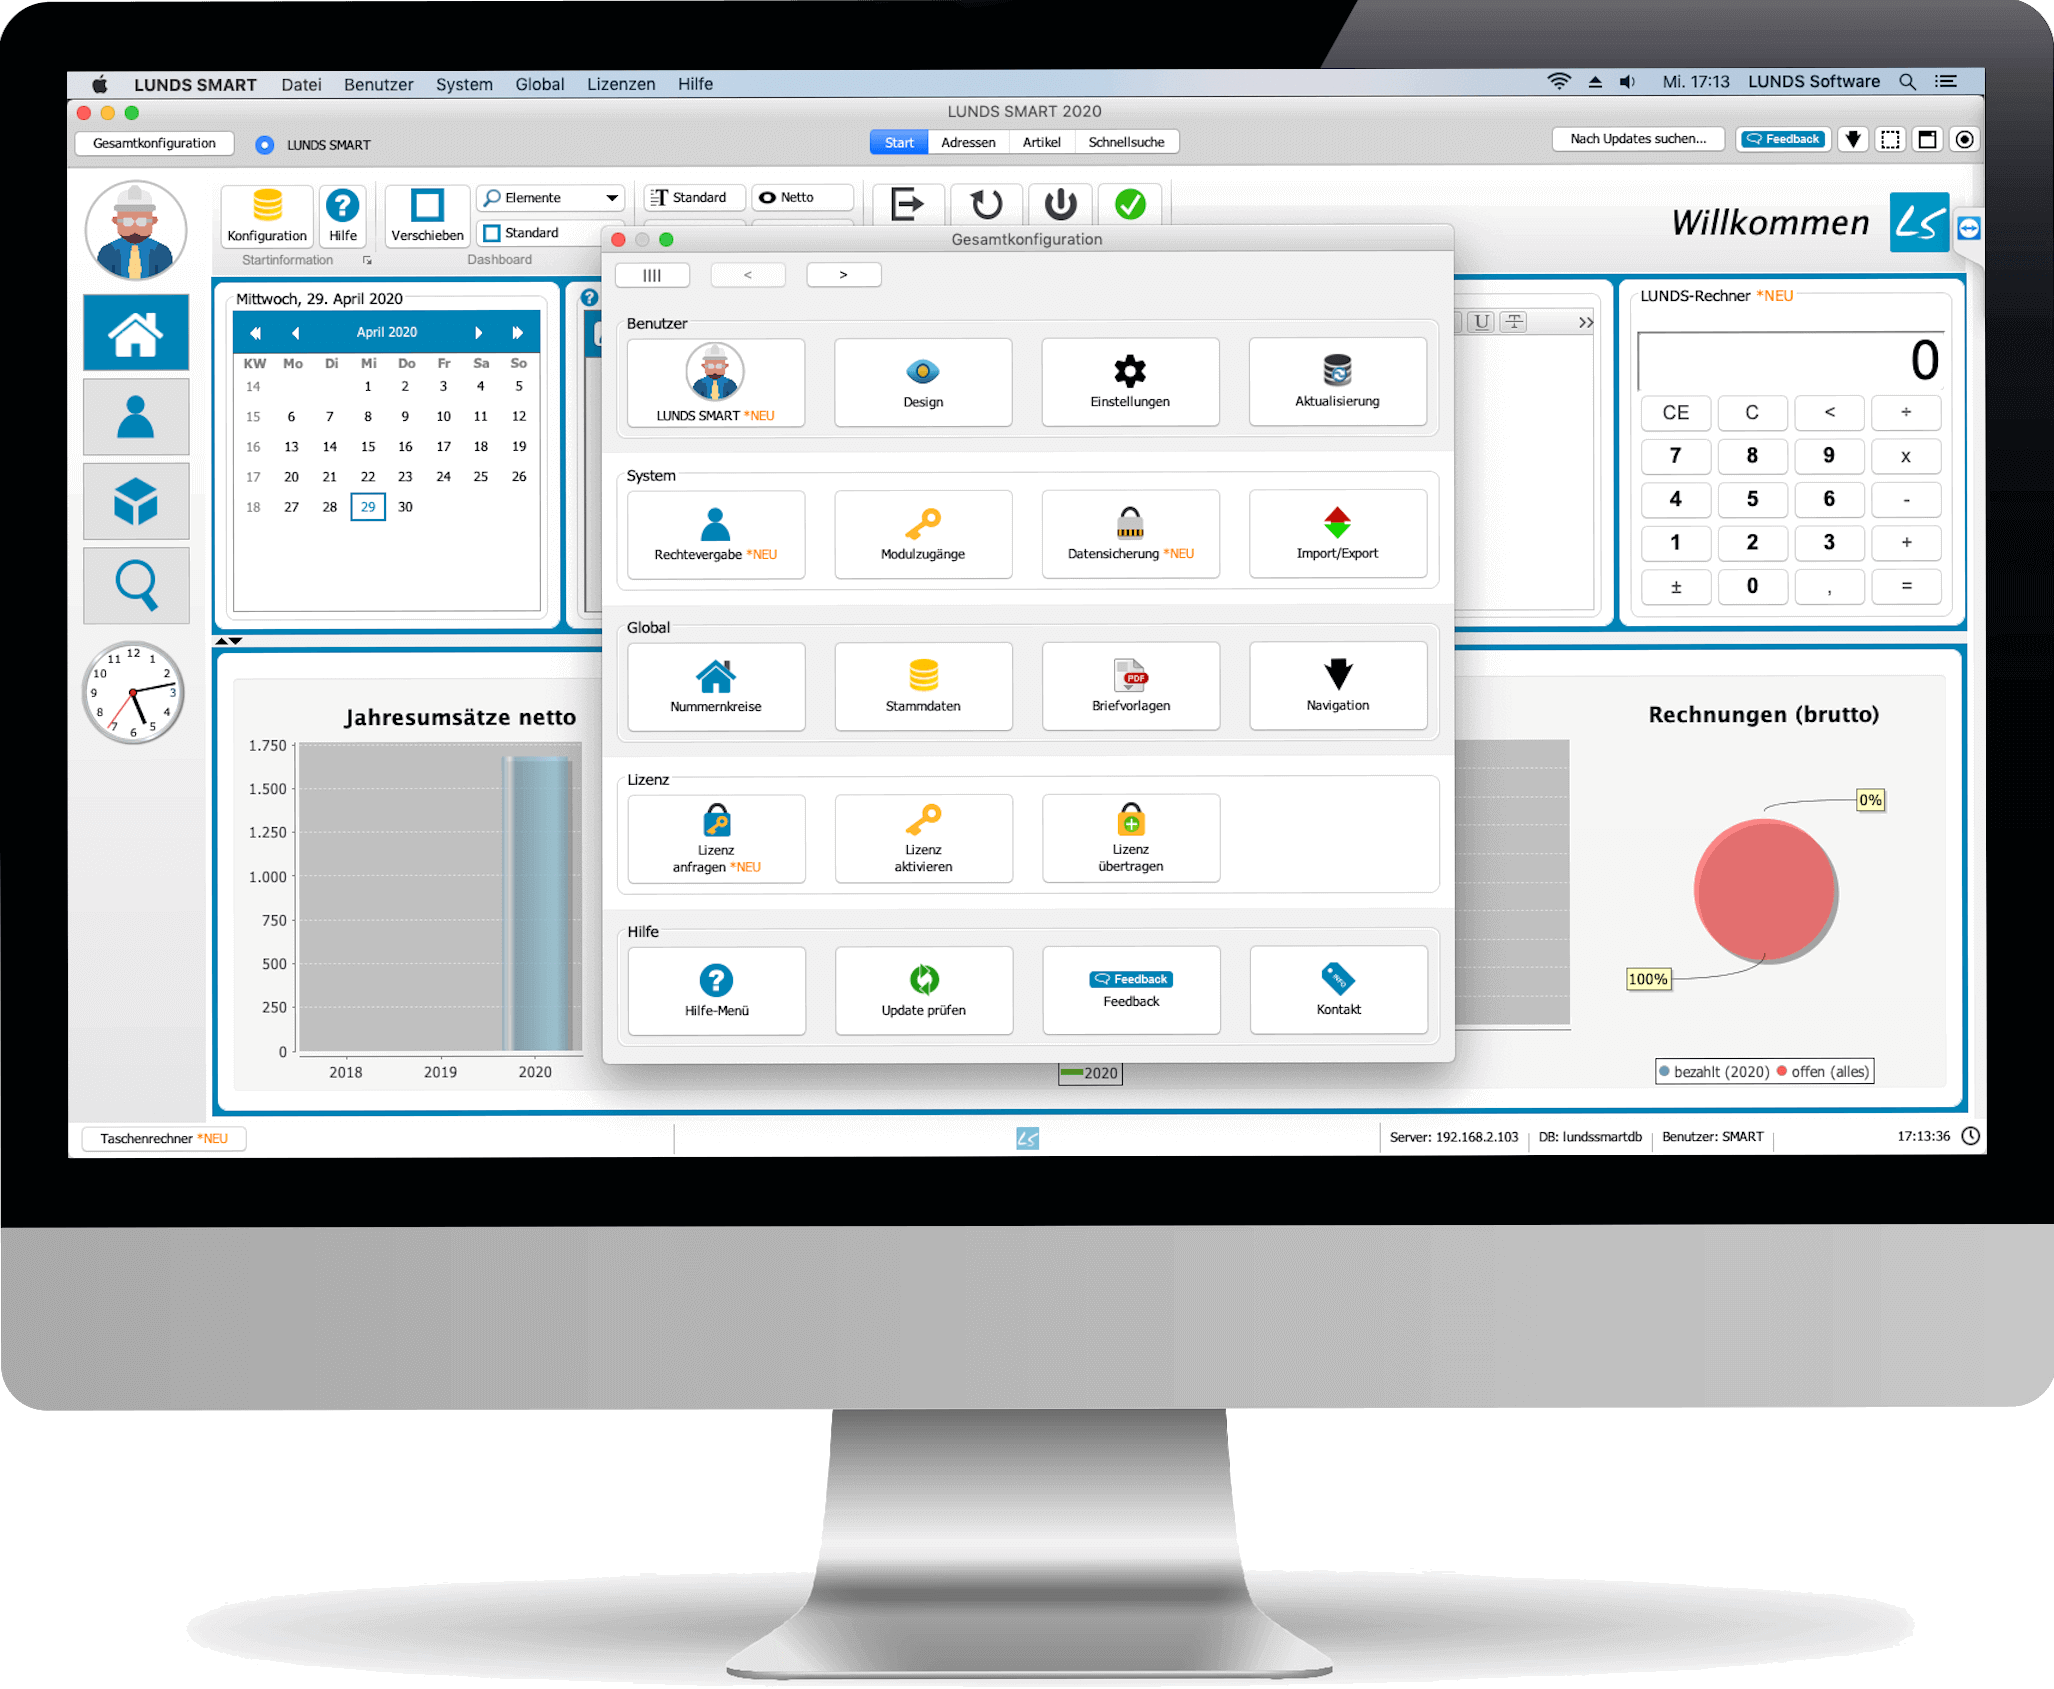Open Hilfe-Menü tile
The image size is (2054, 1689).
pyautogui.click(x=715, y=990)
